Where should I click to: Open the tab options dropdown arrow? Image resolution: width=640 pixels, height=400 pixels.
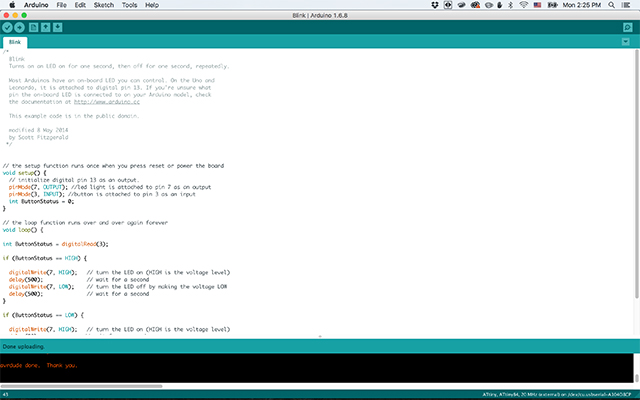625,42
